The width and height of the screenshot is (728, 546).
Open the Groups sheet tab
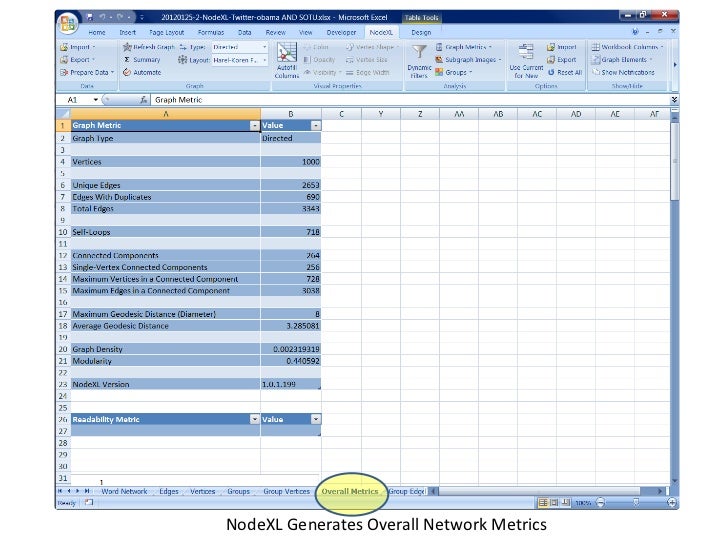239,491
